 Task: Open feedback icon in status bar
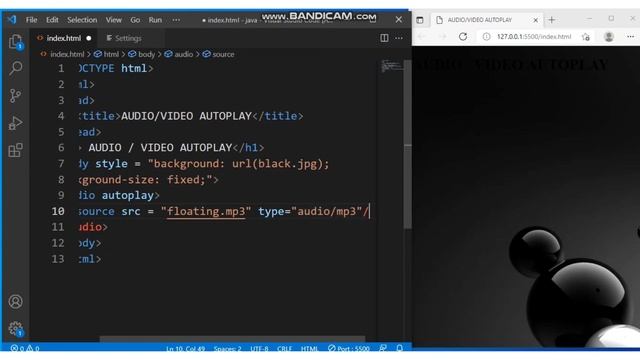pos(383,348)
